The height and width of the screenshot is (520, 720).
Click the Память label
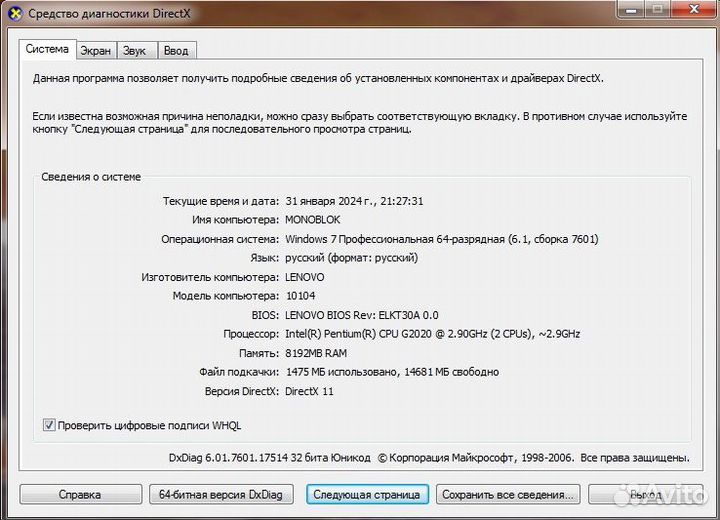[259, 353]
